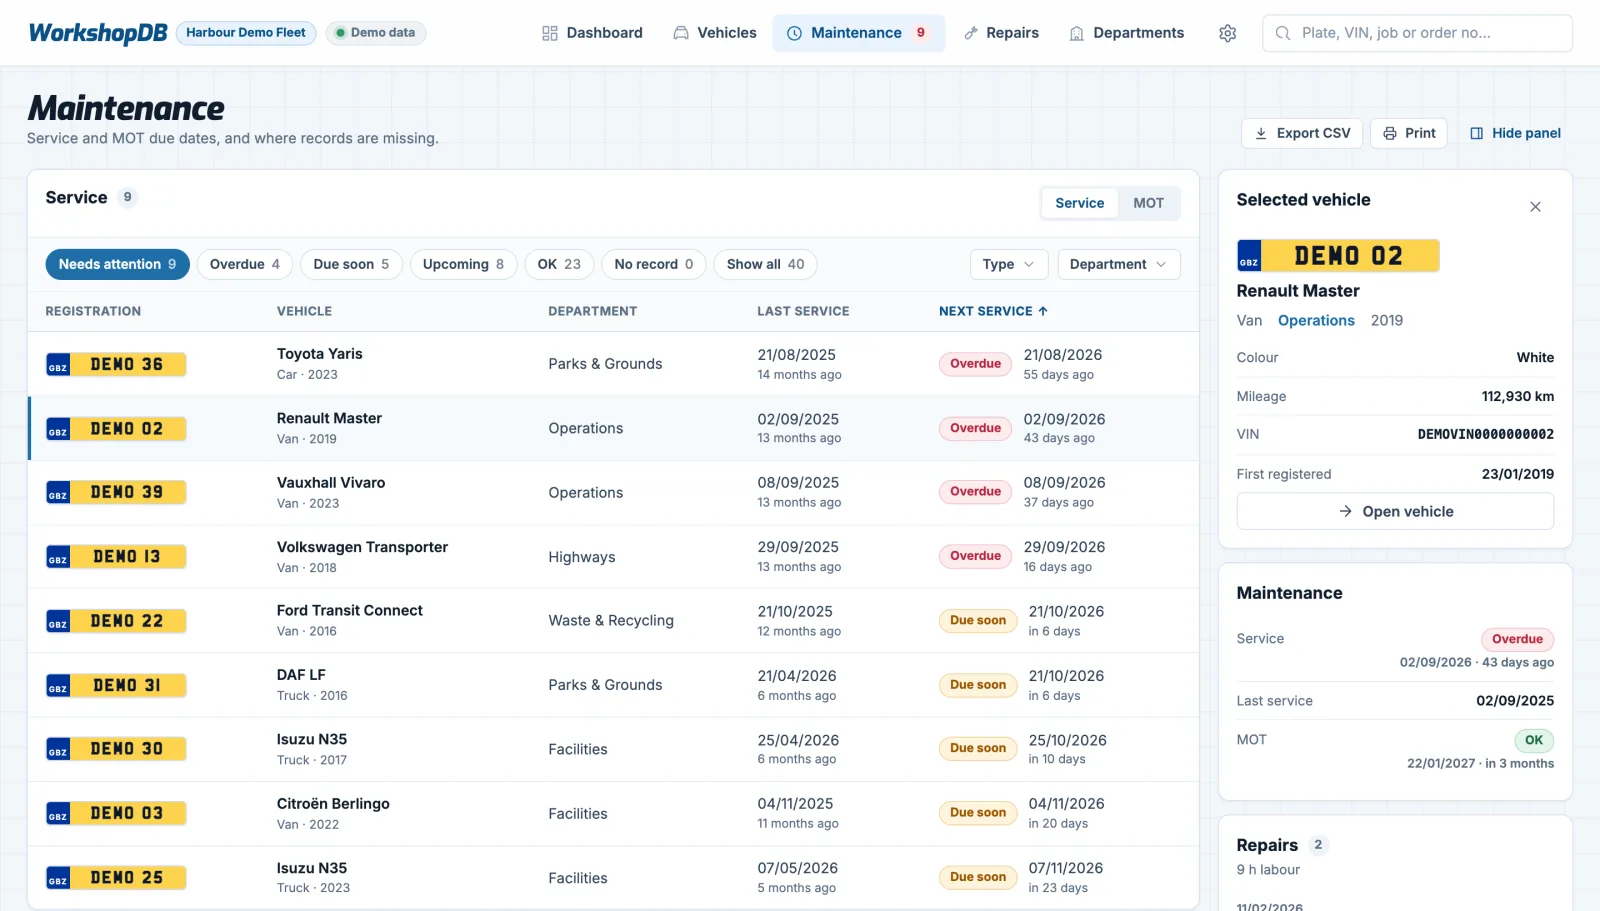This screenshot has height=911, width=1600.
Task: Click the Open vehicle button
Action: (1395, 511)
